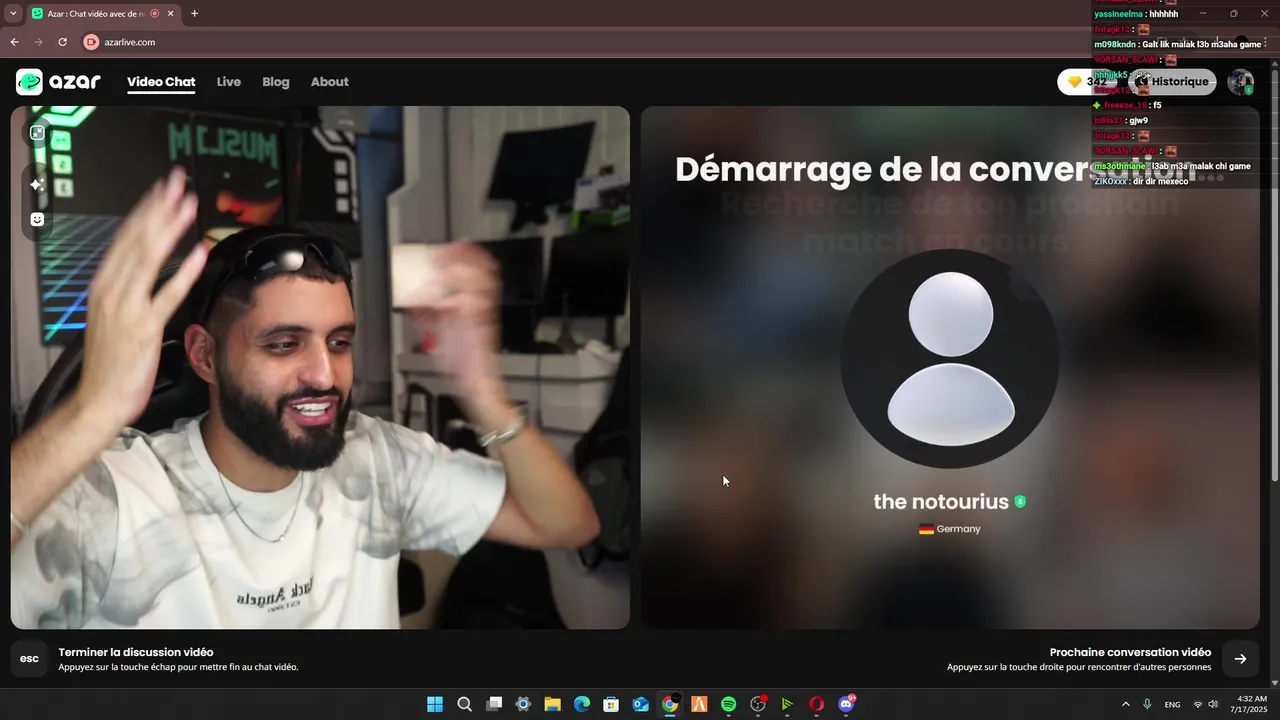Open the Blog page
1280x720 pixels.
[x=276, y=82]
